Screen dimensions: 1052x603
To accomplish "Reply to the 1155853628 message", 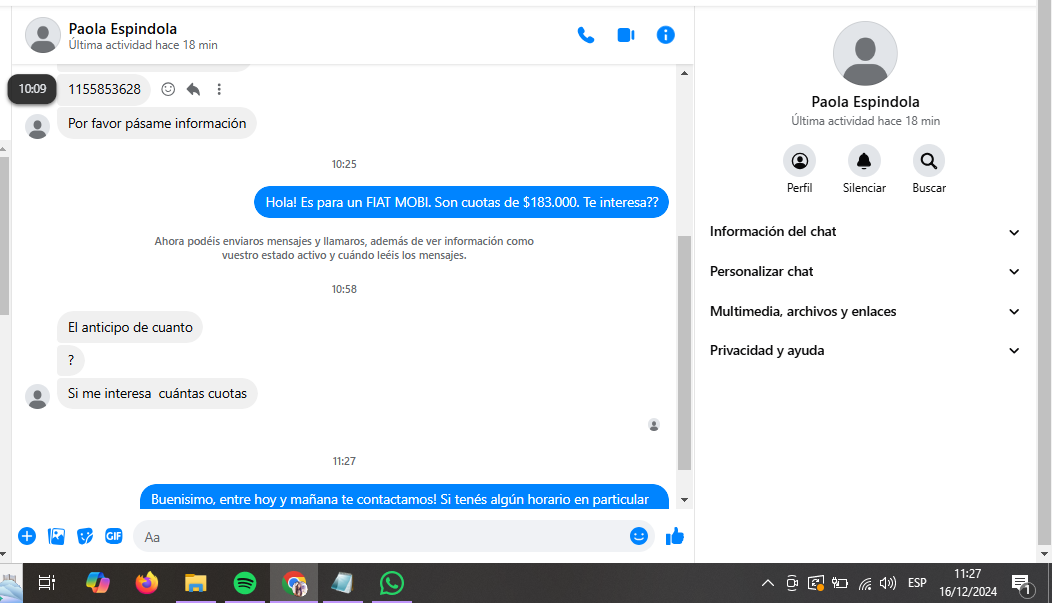I will coord(193,89).
